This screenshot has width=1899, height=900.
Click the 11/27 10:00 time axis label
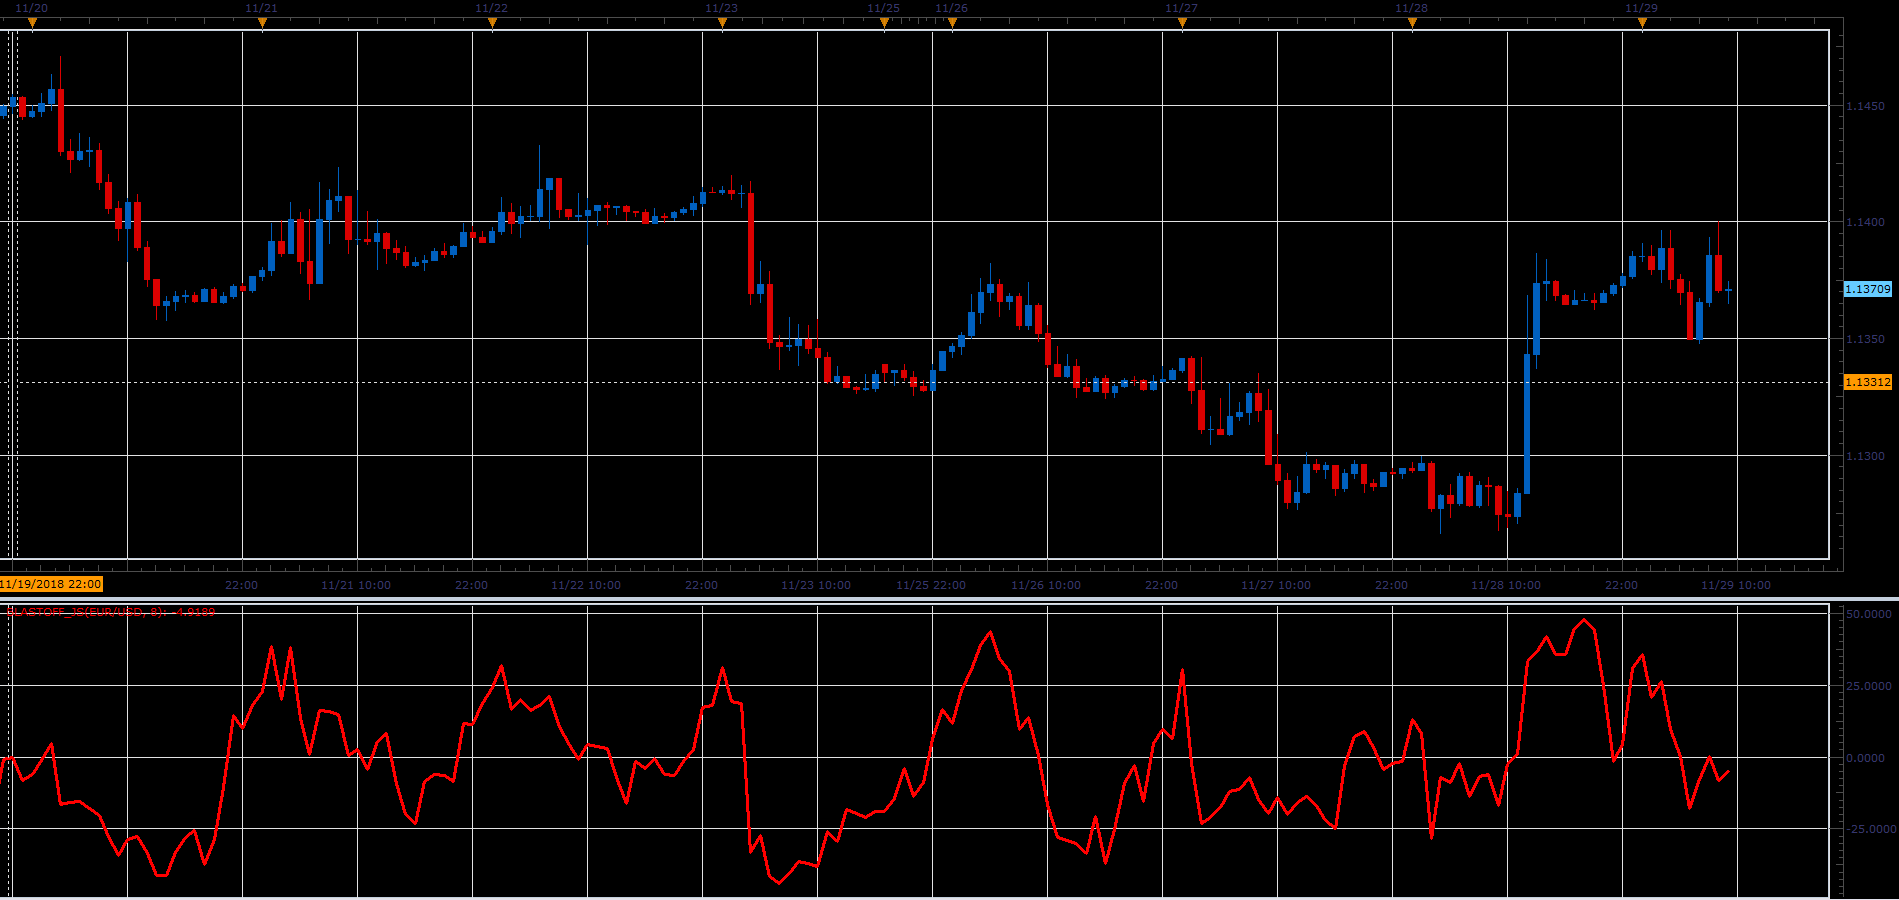[x=1276, y=585]
